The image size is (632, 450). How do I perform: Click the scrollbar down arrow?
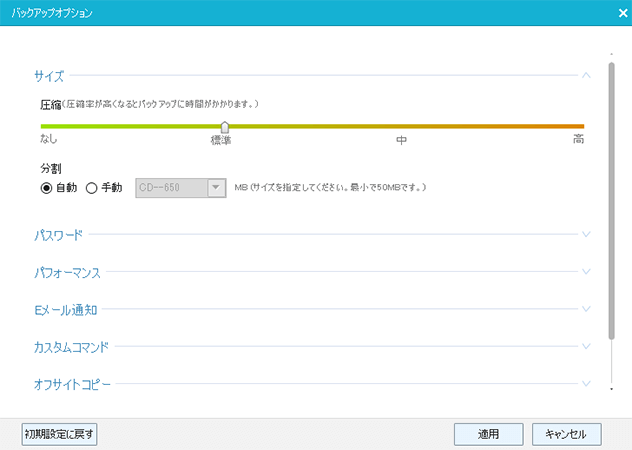pyautogui.click(x=611, y=386)
